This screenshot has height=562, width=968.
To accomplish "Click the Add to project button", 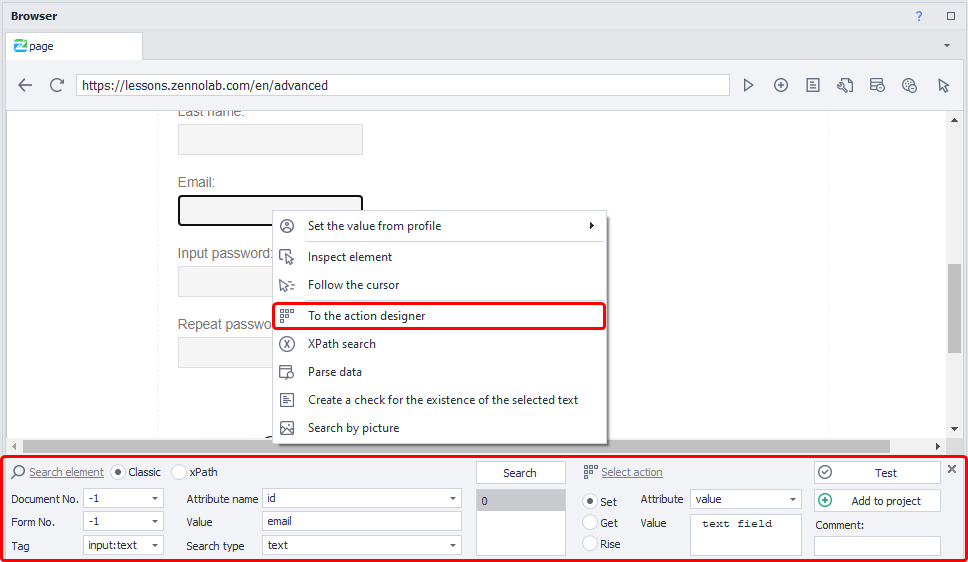I will [x=877, y=501].
